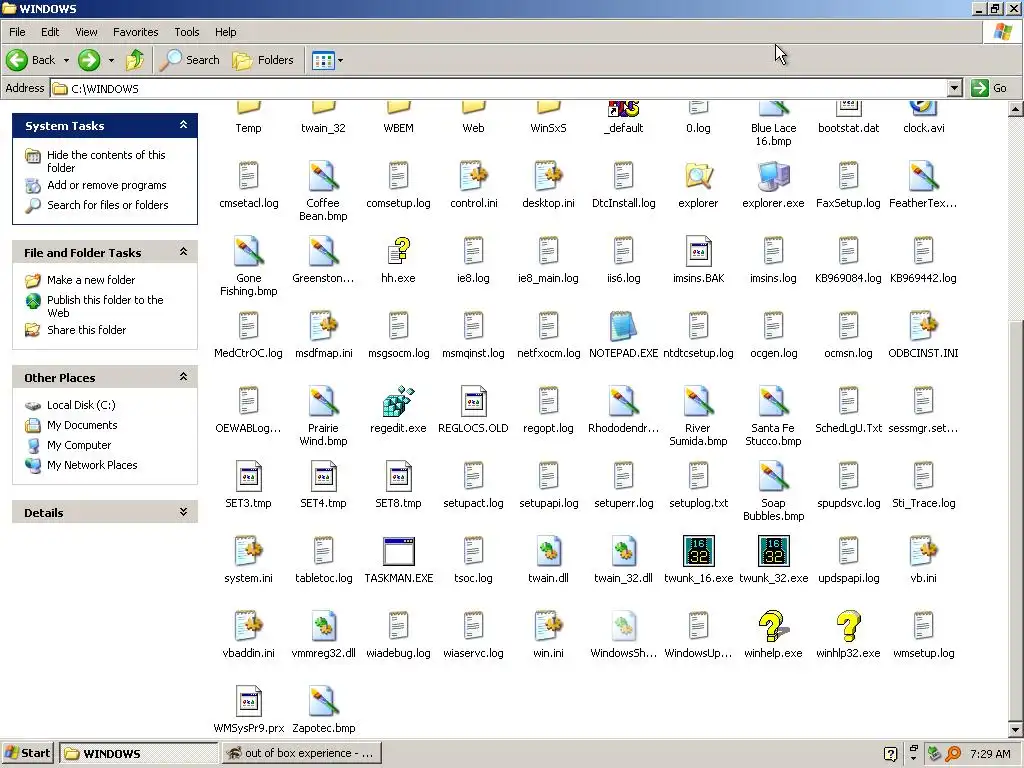Select the NOTEPAD.EXE file icon
This screenshot has height=768, width=1024.
(623, 326)
